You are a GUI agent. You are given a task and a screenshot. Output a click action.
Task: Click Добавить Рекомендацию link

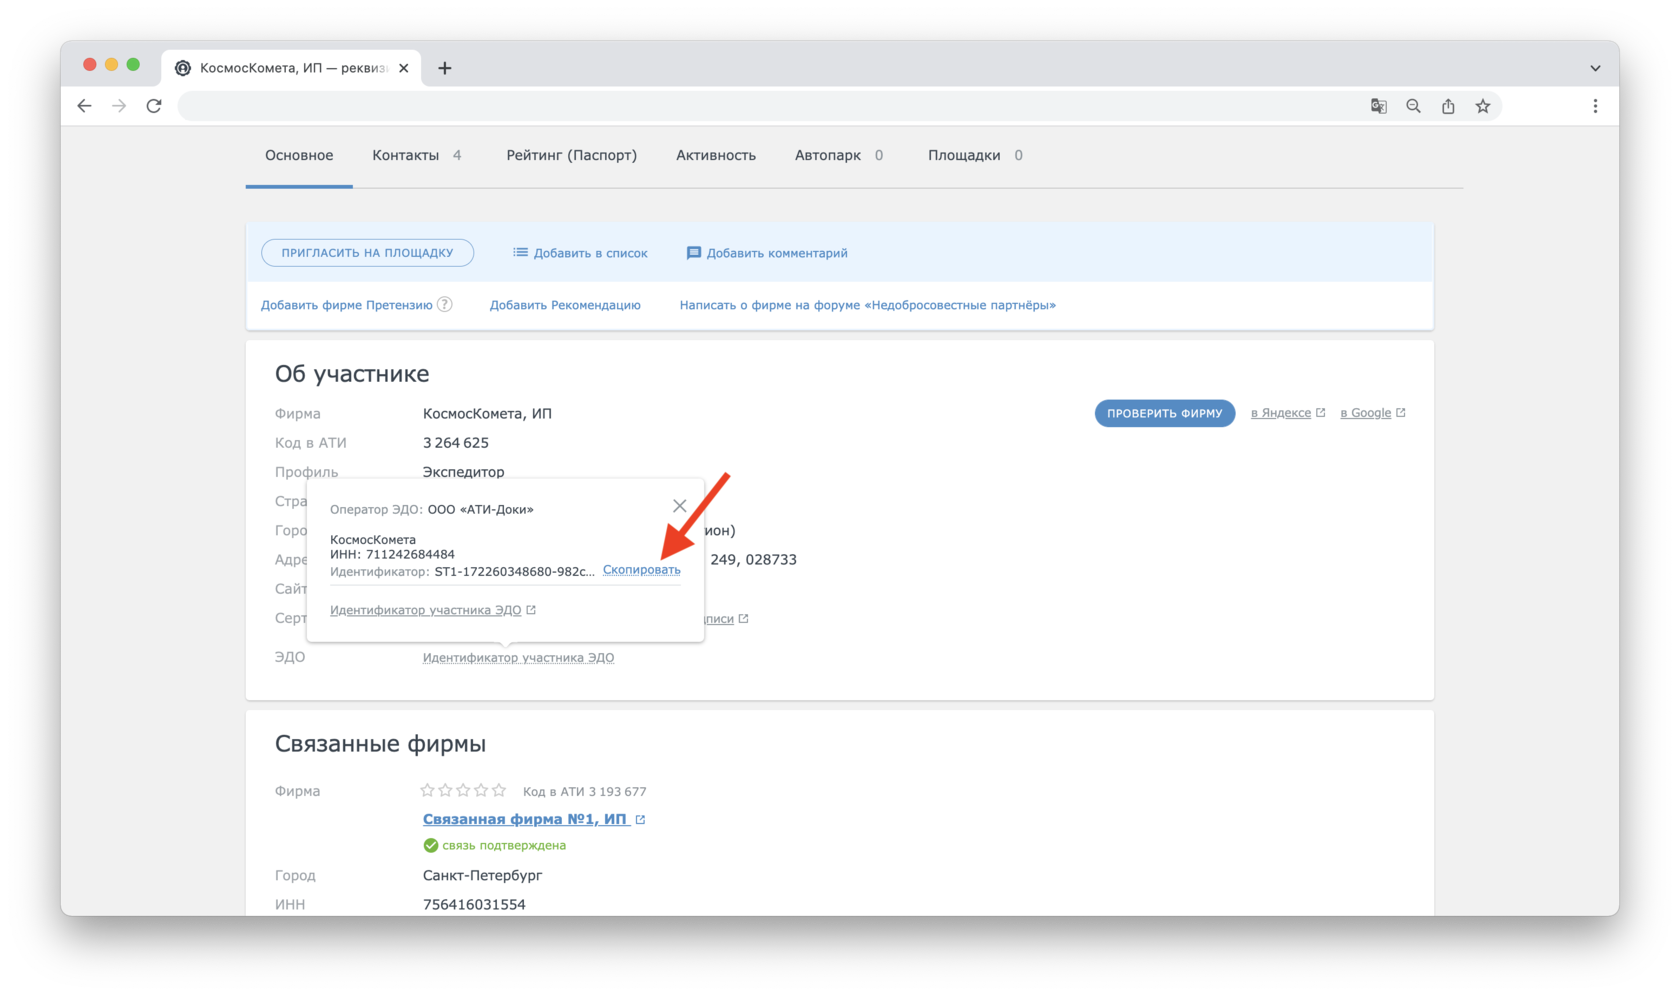click(x=565, y=305)
